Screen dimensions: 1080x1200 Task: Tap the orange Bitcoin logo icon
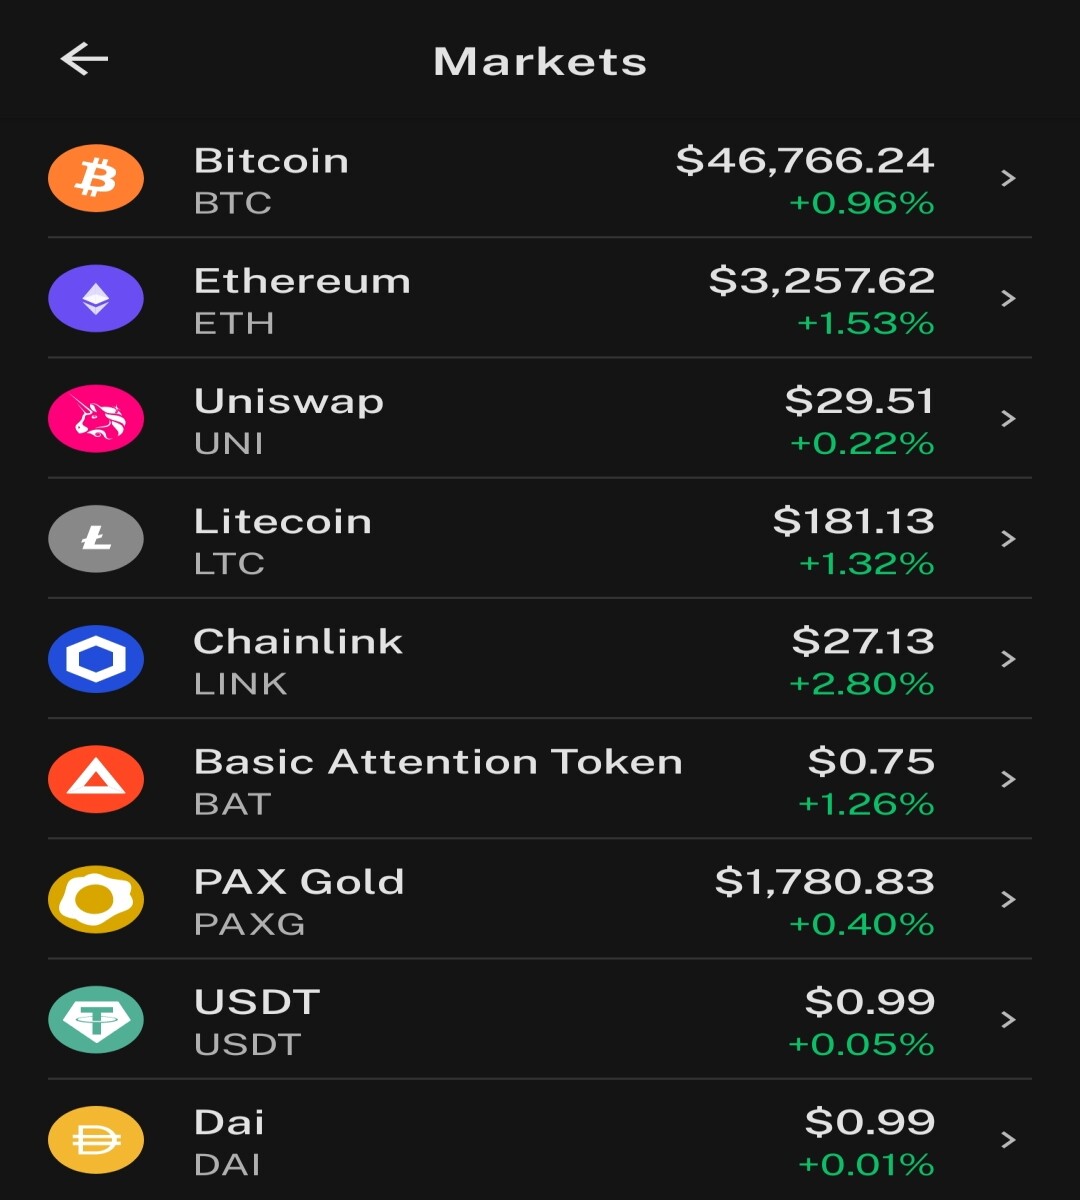click(x=96, y=179)
